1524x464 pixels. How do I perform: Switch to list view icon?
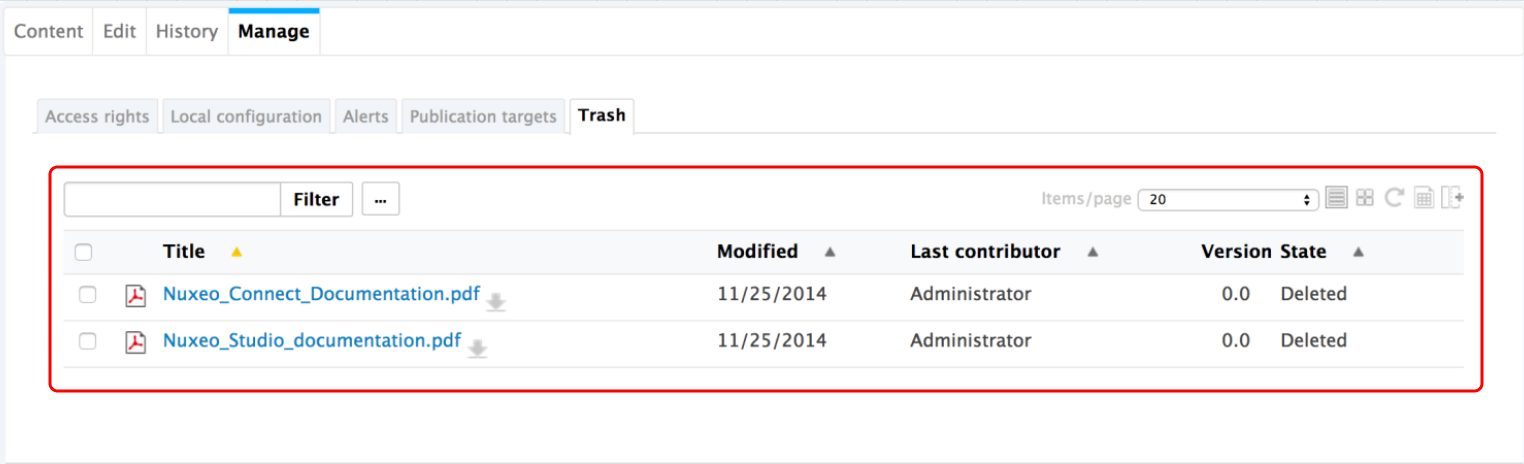pyautogui.click(x=1336, y=198)
